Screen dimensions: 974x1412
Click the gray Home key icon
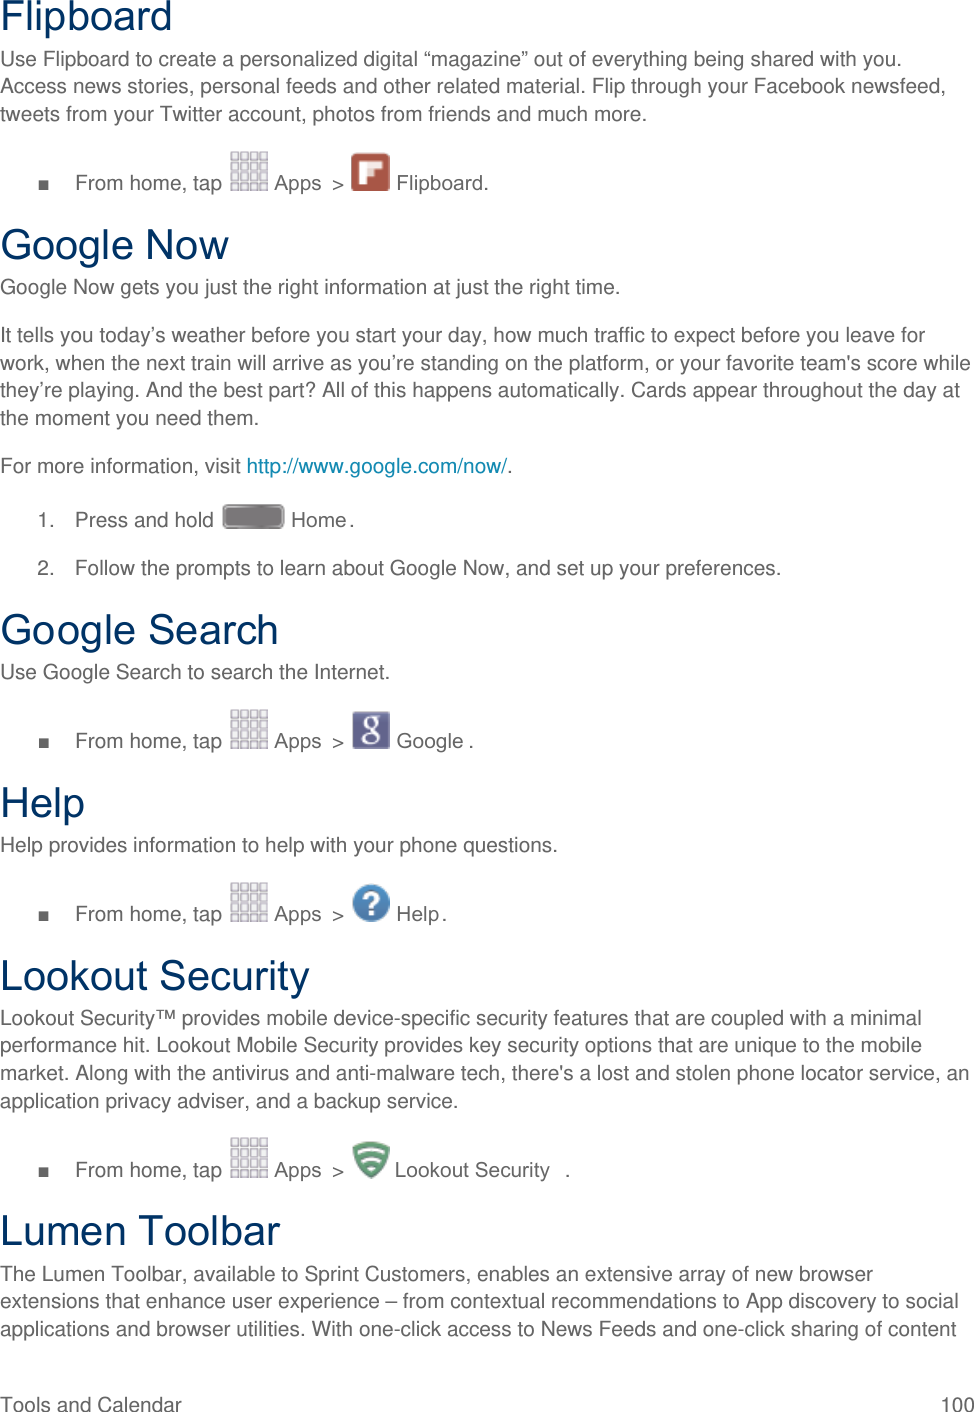point(253,517)
